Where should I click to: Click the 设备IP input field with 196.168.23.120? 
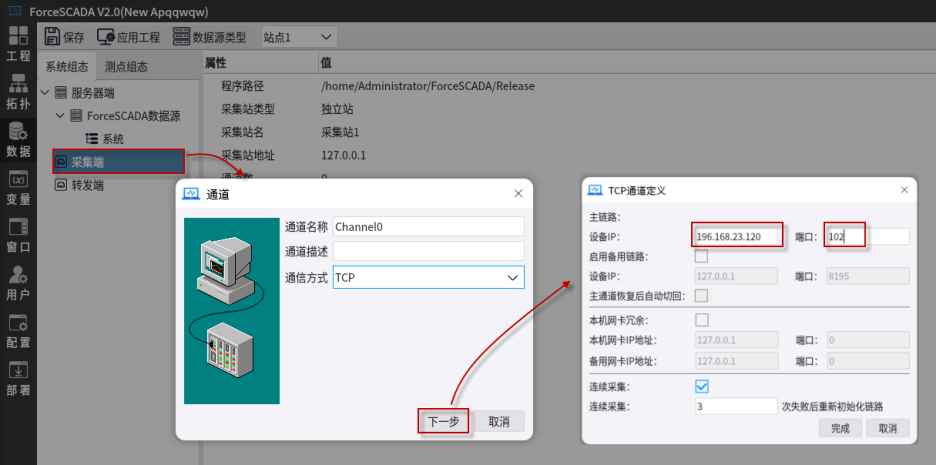click(x=735, y=237)
